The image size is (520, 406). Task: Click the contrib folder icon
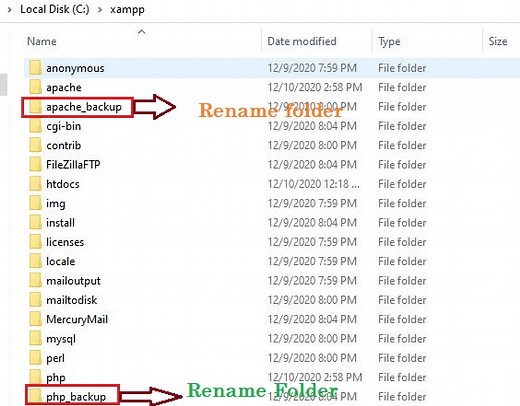coord(35,145)
